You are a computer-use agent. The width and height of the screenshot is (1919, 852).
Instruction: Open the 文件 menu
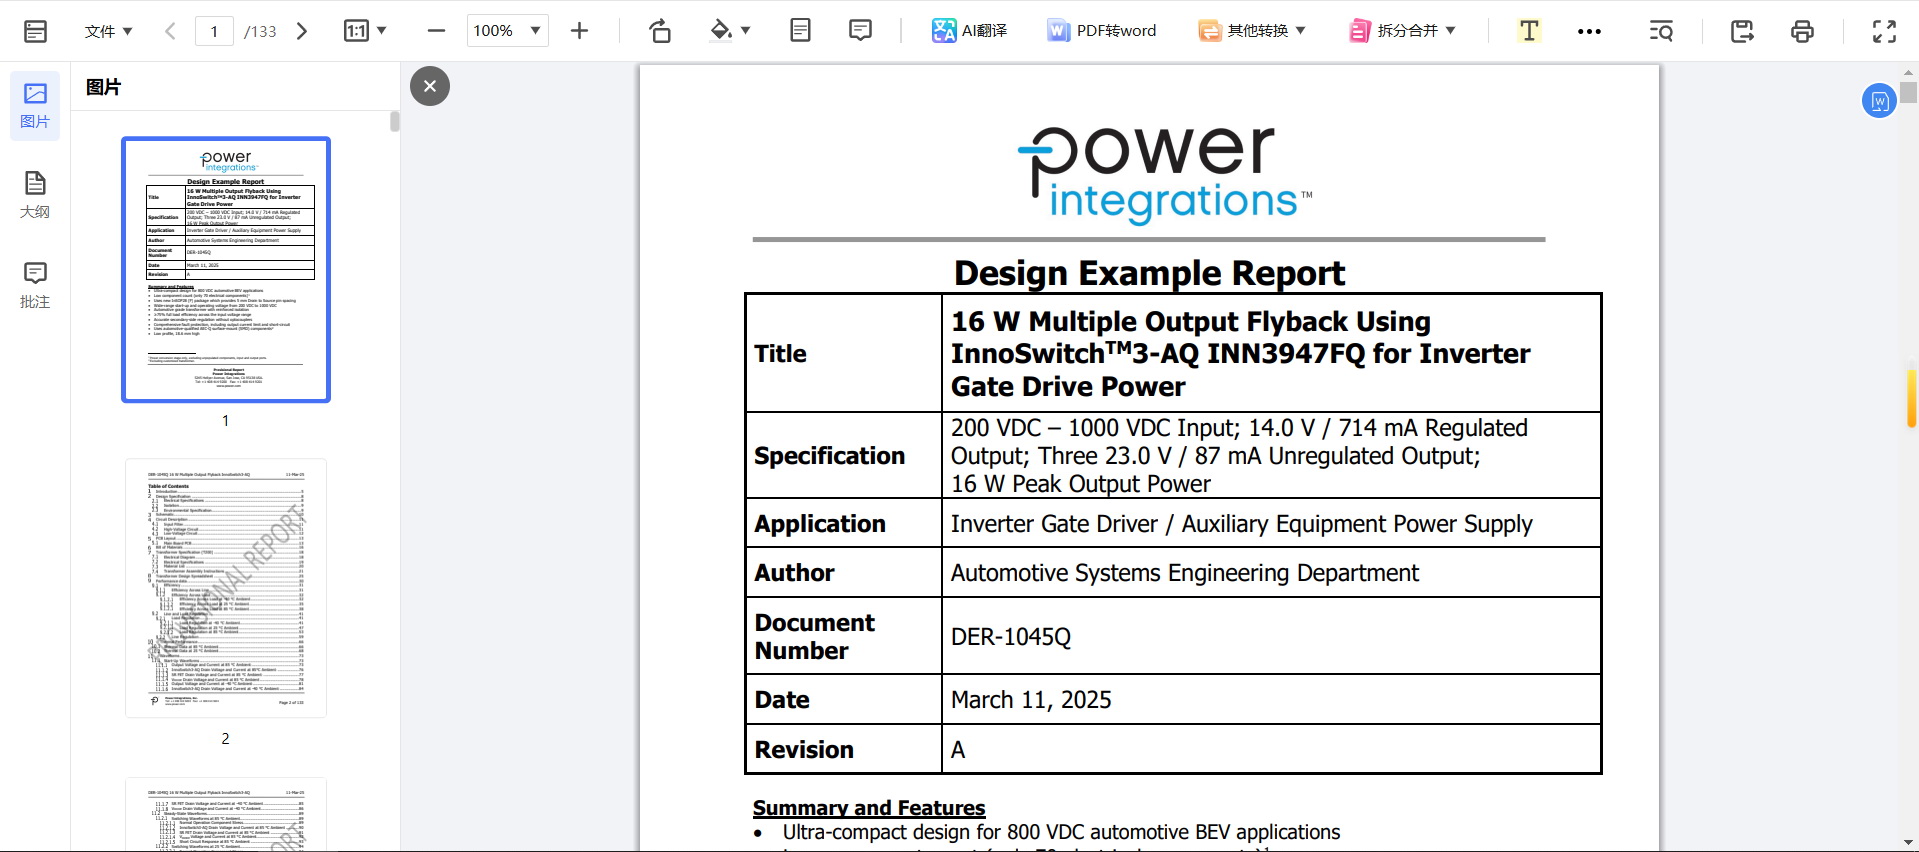[108, 31]
